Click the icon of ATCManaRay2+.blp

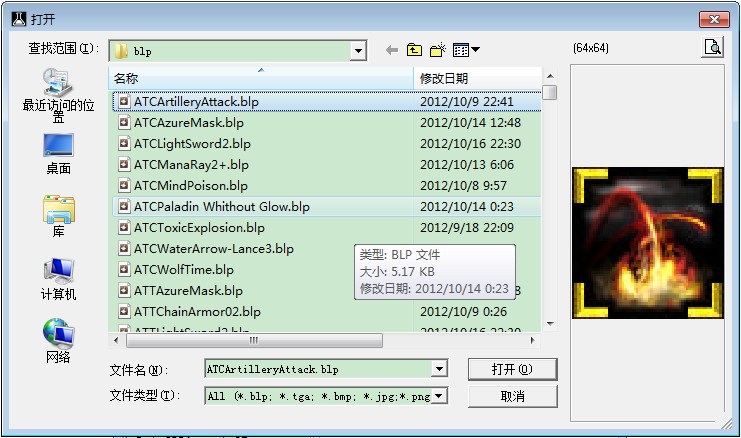coord(124,164)
